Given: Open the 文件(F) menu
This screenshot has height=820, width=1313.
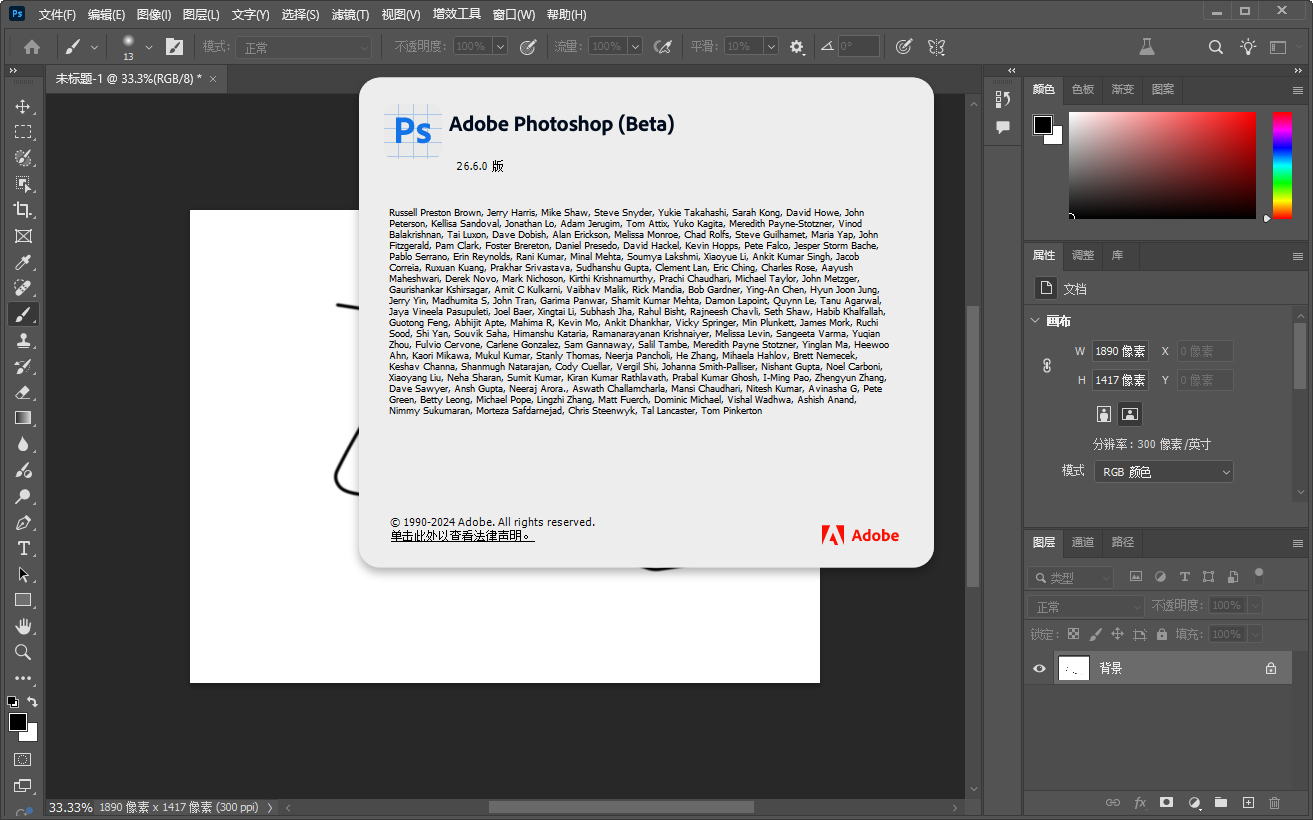Looking at the screenshot, I should 57,15.
